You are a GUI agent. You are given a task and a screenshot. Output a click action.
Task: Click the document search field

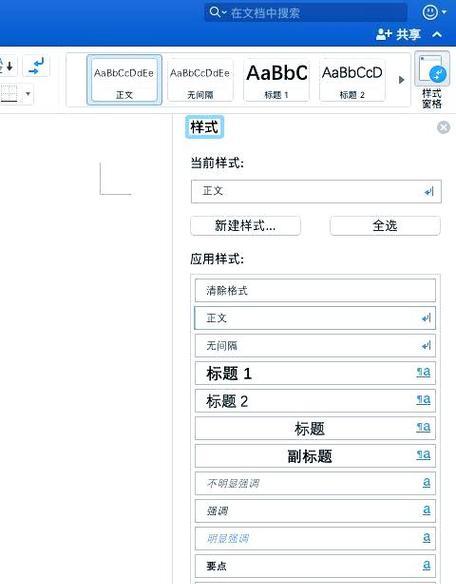click(x=305, y=13)
